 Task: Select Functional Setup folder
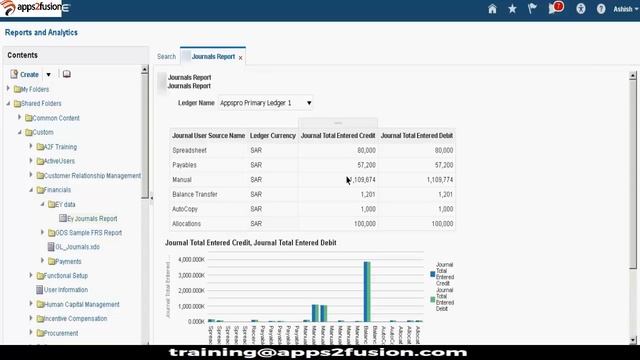pos(65,276)
